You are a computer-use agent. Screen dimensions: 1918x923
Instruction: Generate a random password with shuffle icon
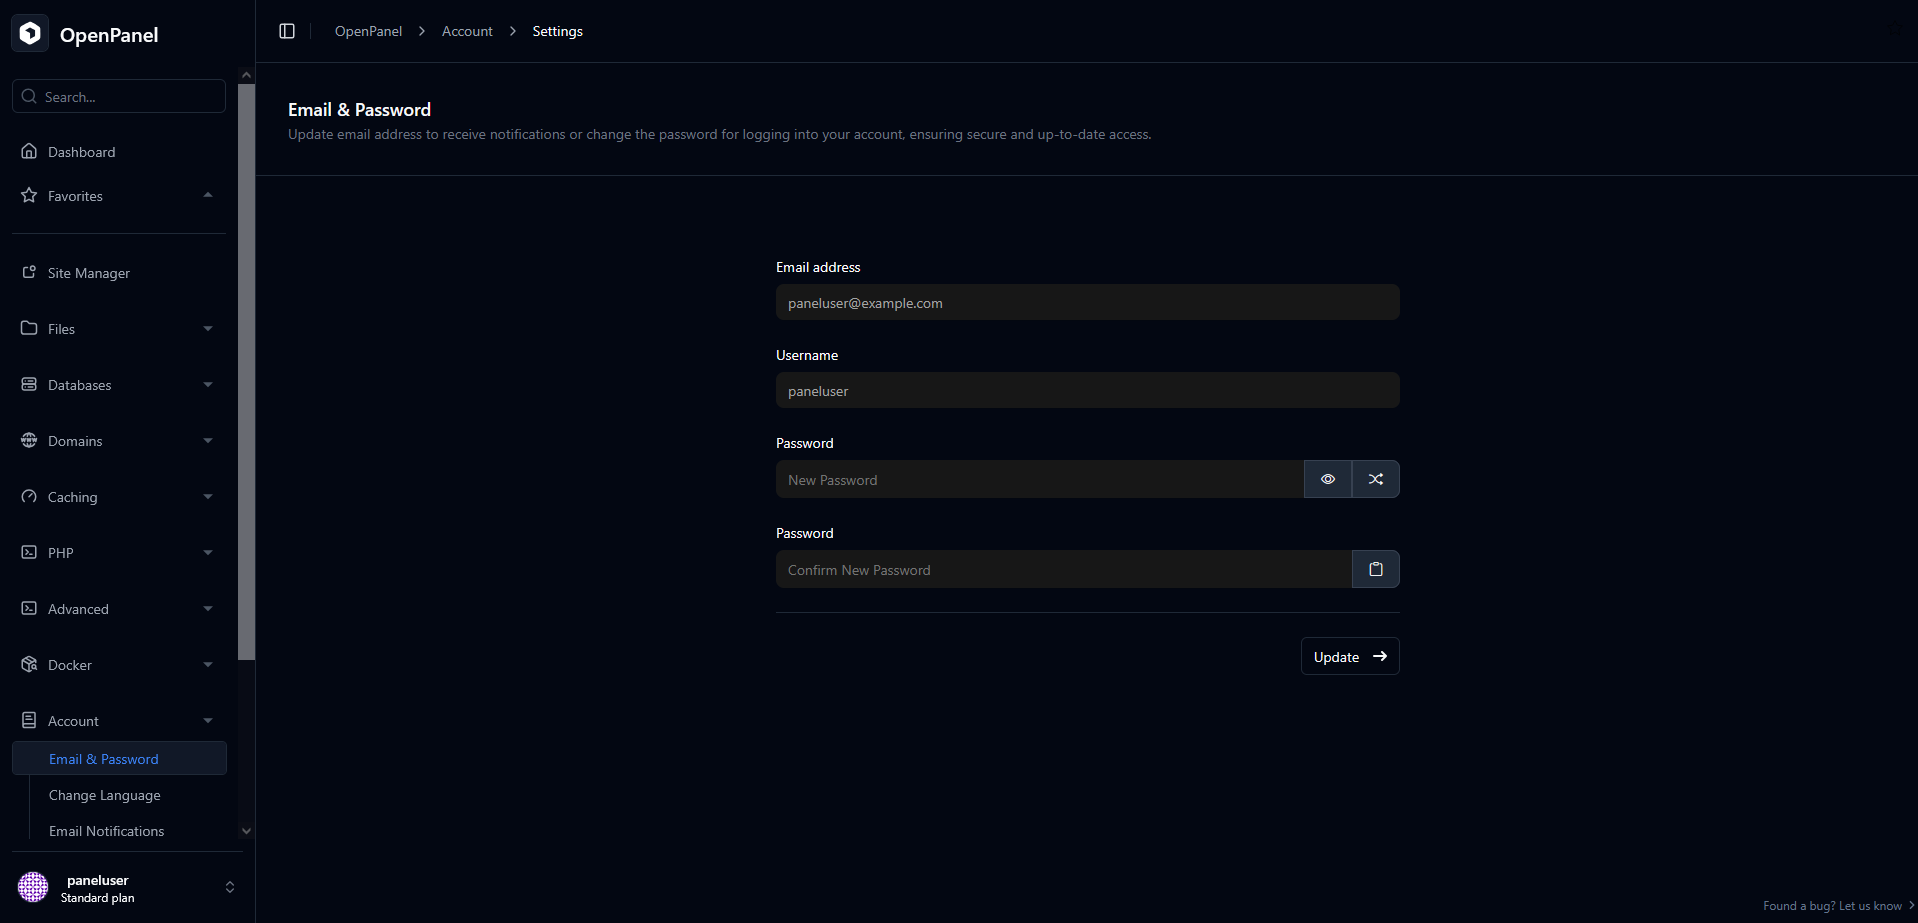pos(1375,479)
